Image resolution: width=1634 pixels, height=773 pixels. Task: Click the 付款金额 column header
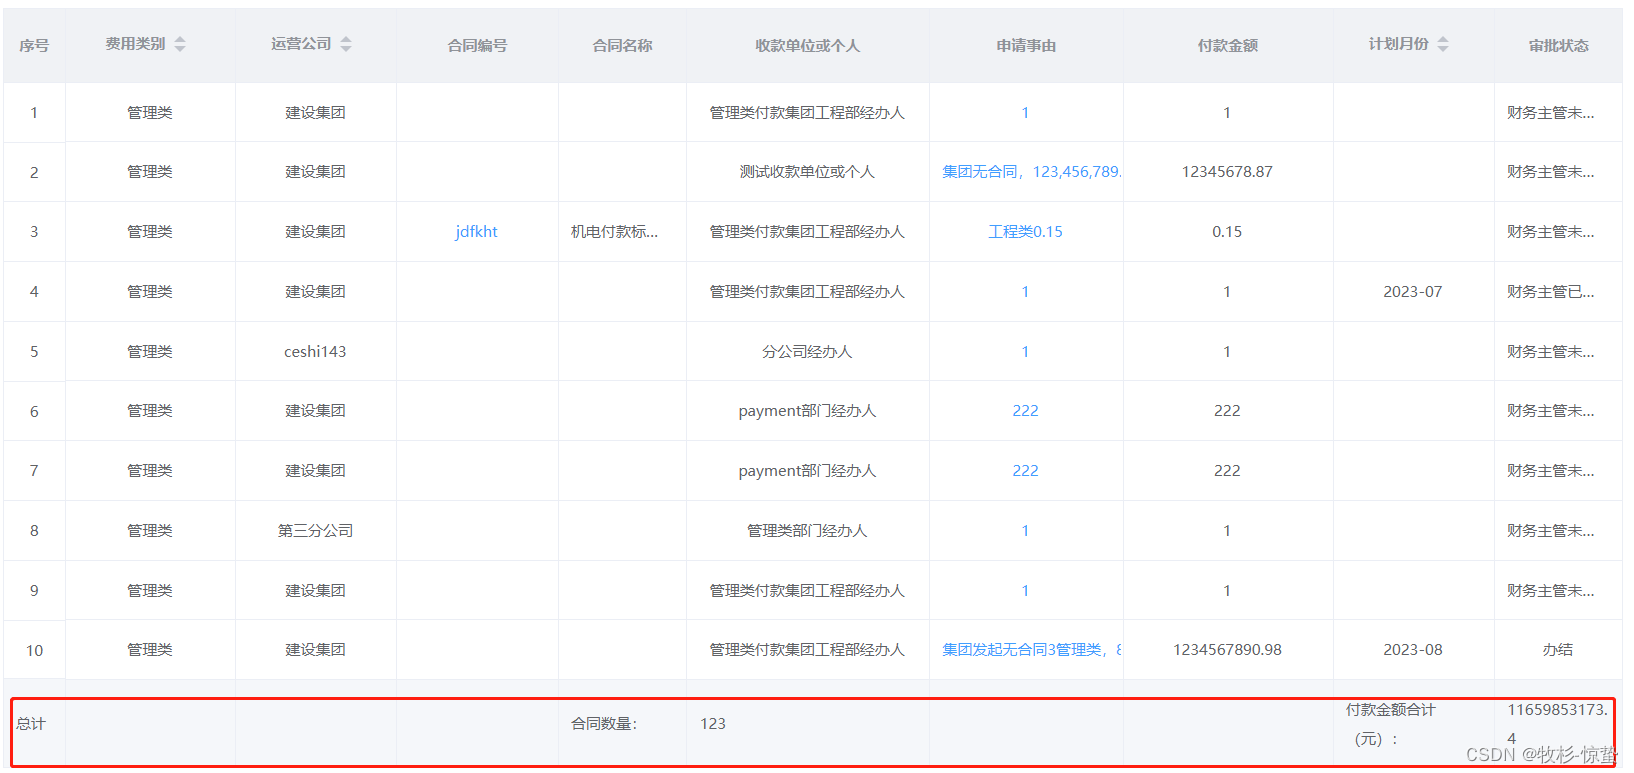pyautogui.click(x=1228, y=46)
